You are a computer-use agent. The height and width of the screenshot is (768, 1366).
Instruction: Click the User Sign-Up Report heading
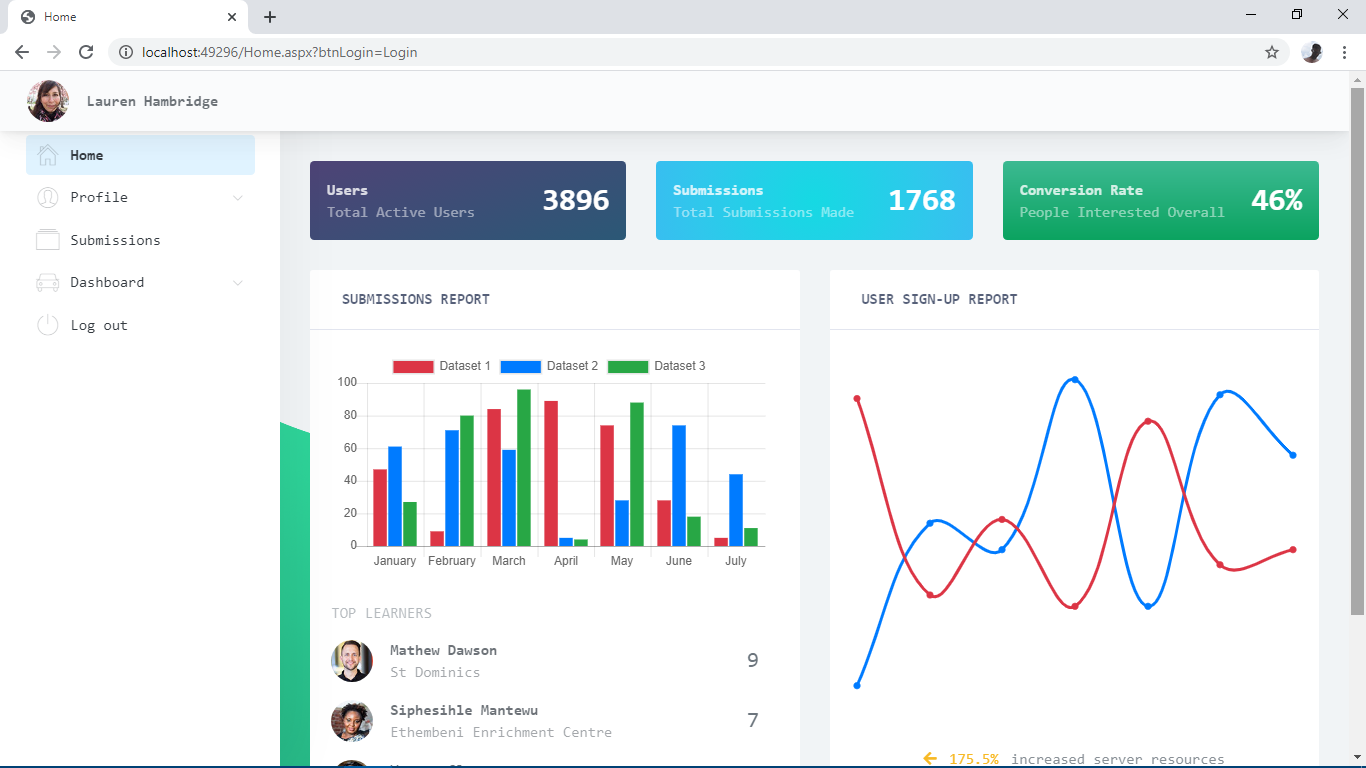[x=939, y=299]
